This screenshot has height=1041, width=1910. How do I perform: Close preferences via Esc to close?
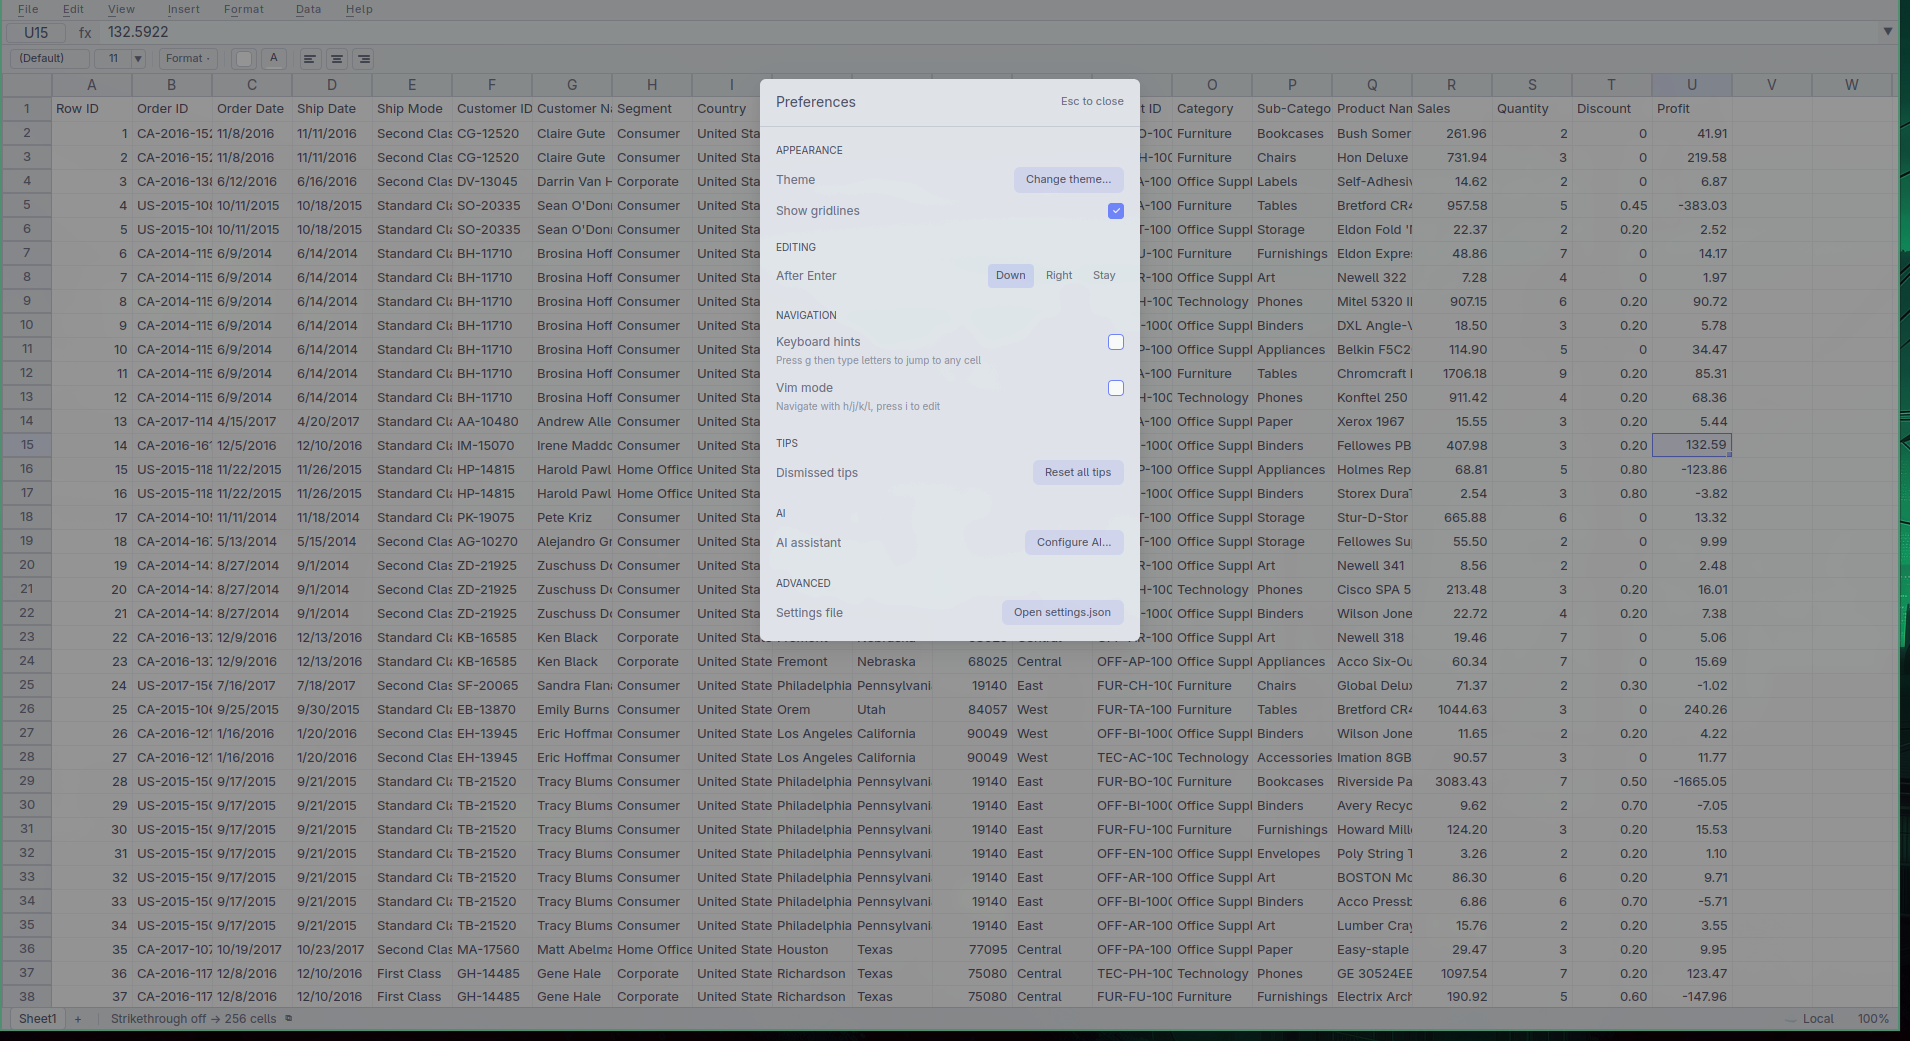(1092, 102)
